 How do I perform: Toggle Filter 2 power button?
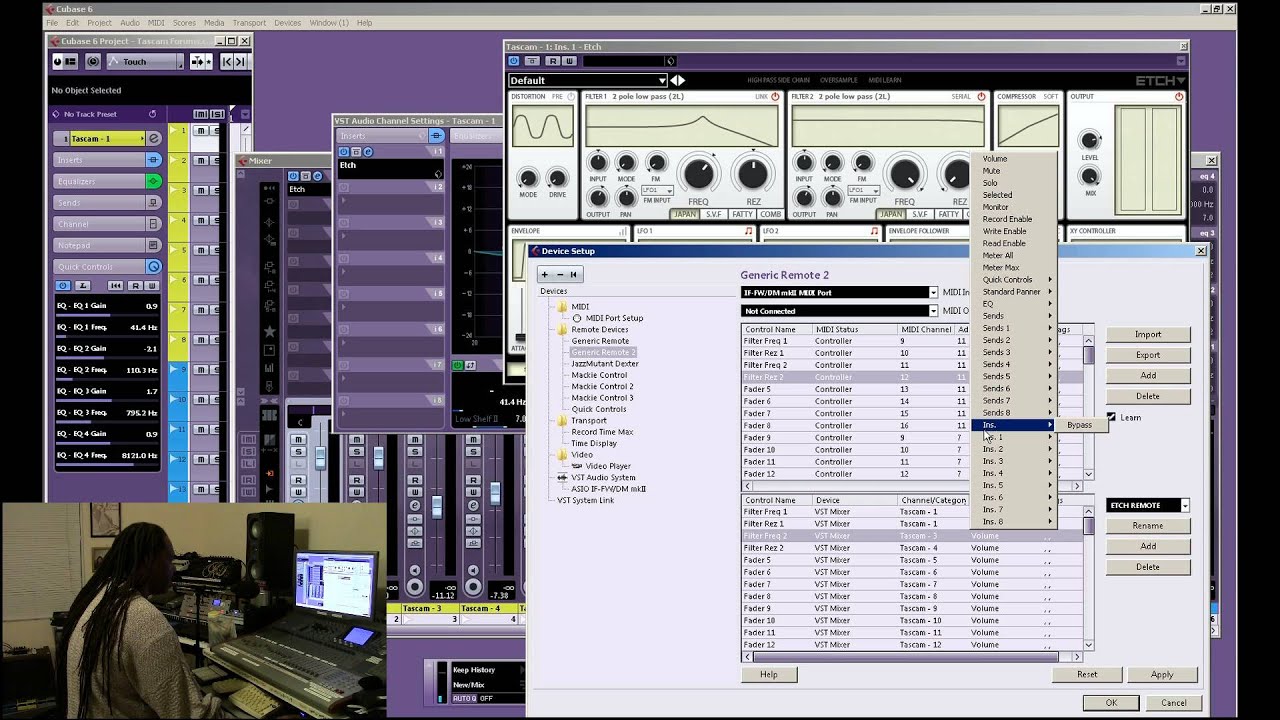(981, 97)
